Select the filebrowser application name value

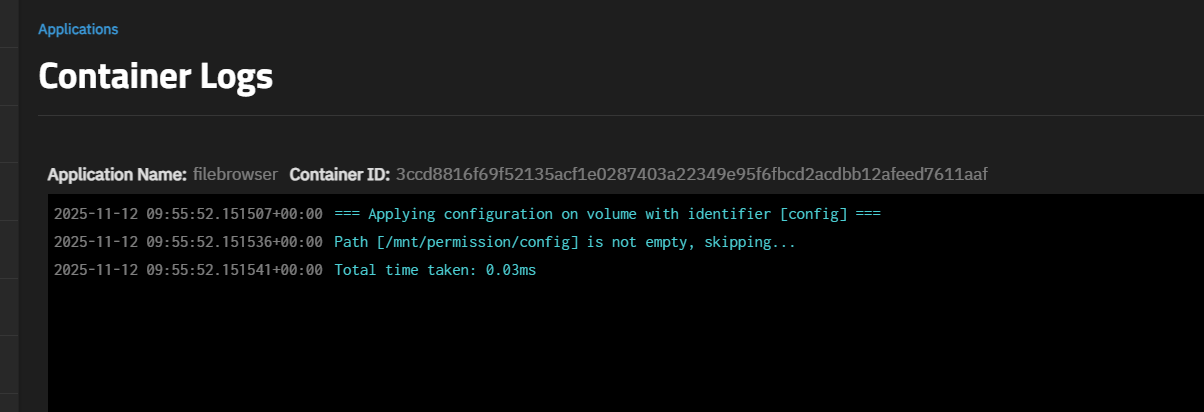[x=235, y=175]
